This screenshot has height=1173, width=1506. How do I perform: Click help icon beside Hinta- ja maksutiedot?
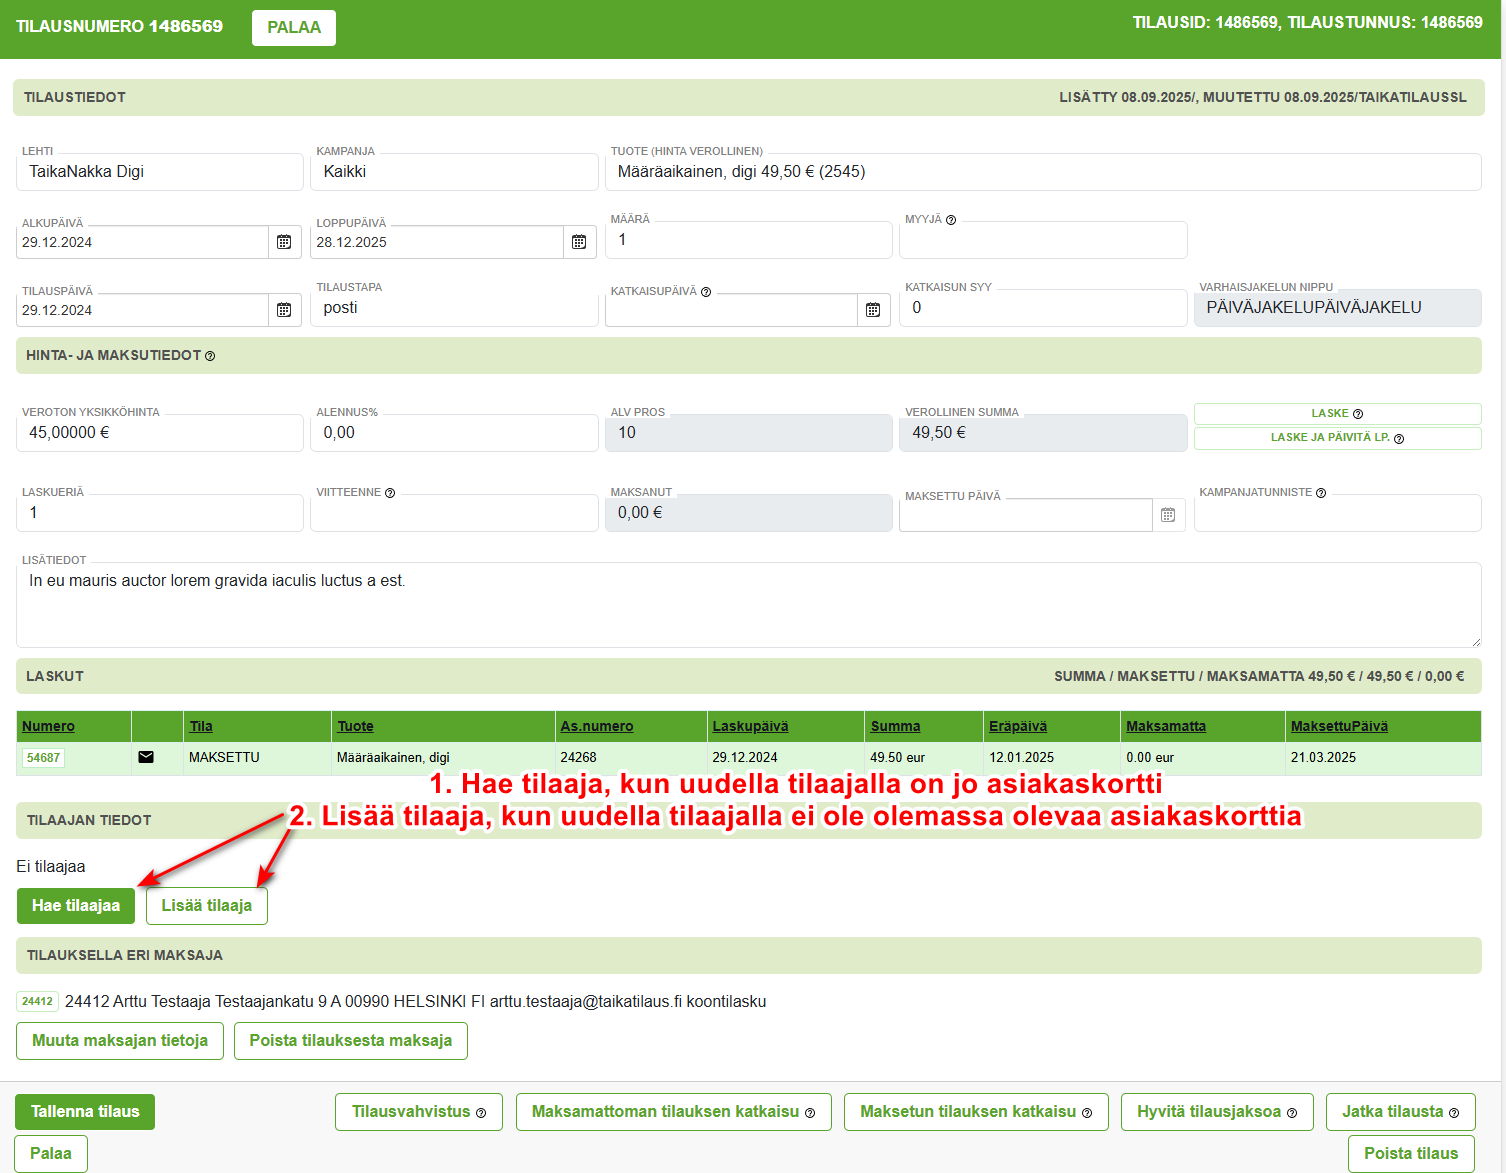[x=210, y=356]
